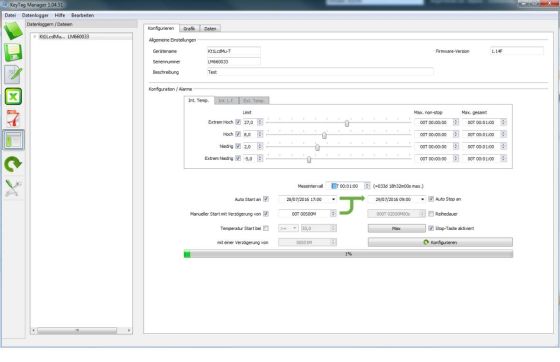Toggle the Stop-Taste aktiviert checkbox
This screenshot has height=362, width=560.
click(x=431, y=228)
